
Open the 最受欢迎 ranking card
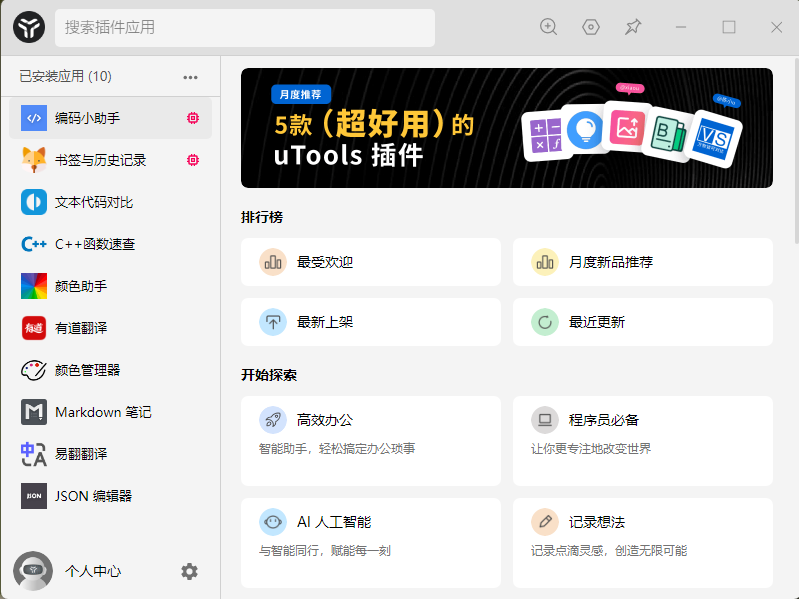[371, 262]
